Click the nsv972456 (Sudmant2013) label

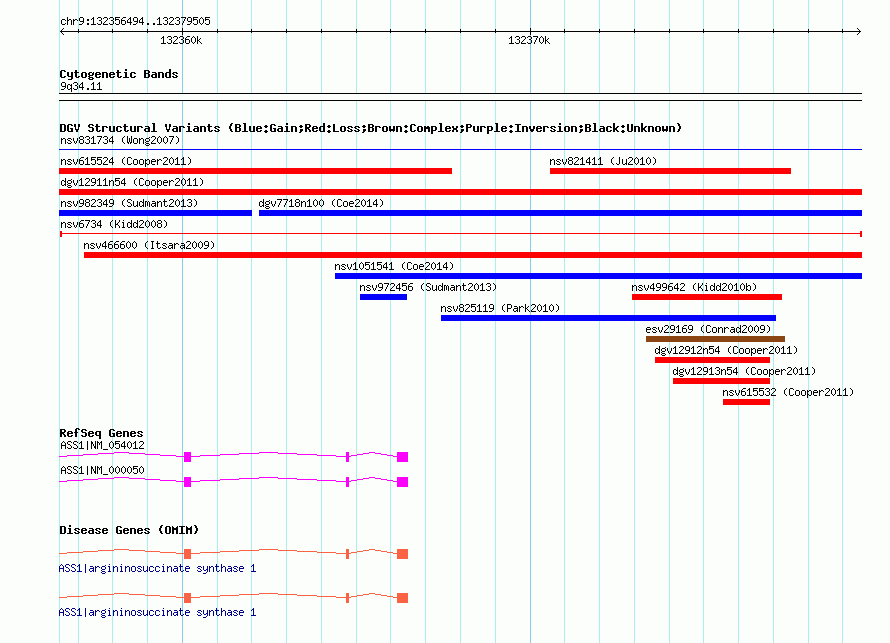click(428, 287)
